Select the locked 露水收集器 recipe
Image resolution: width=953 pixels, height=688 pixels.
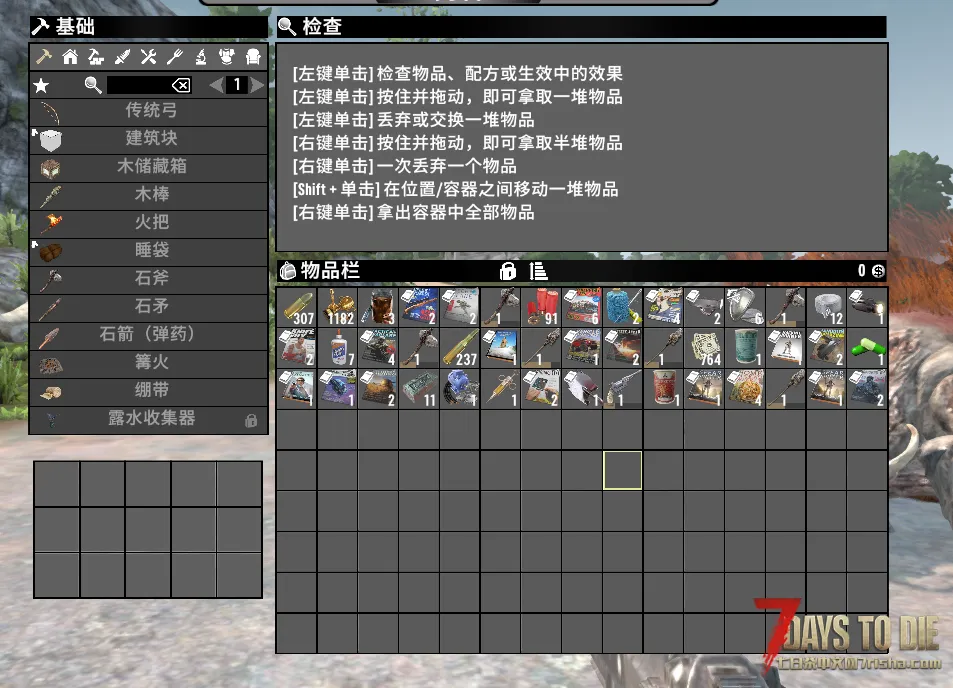(x=149, y=420)
